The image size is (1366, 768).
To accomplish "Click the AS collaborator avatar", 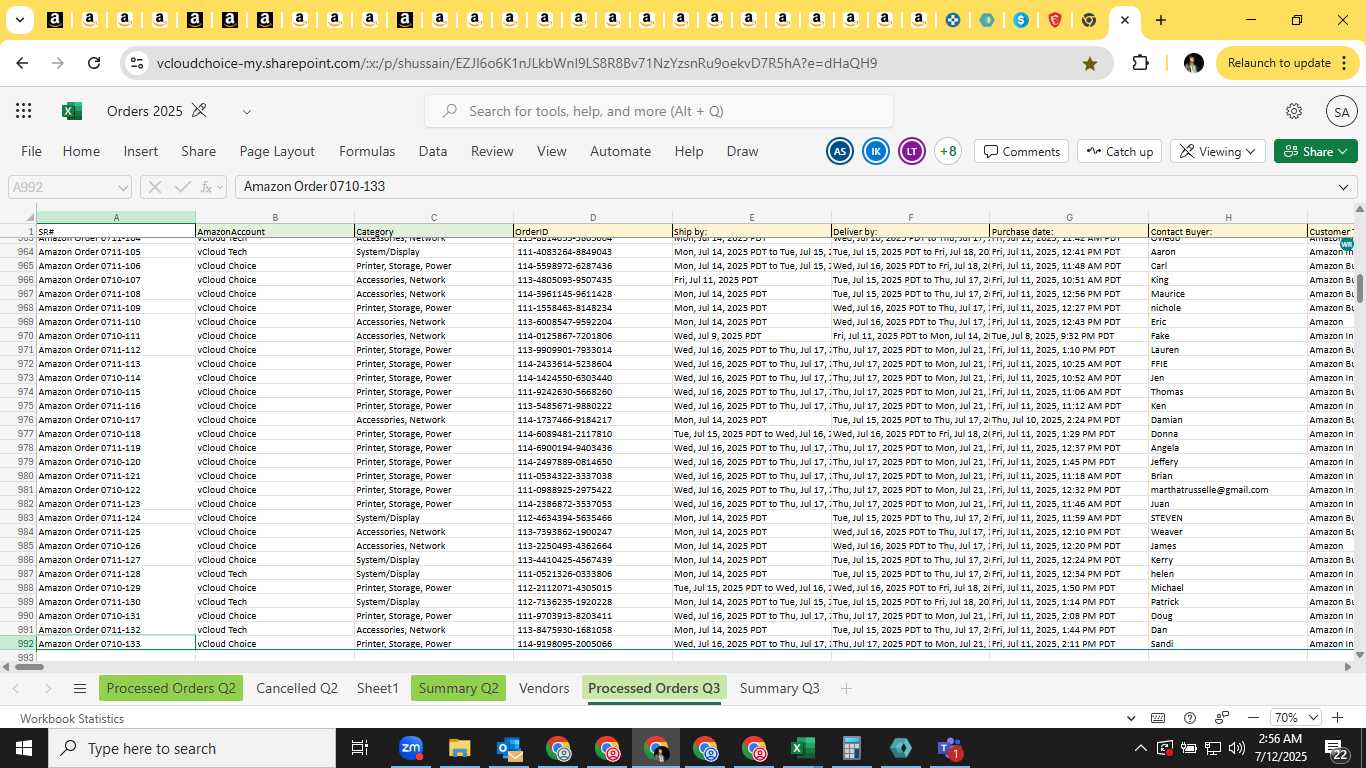I will tap(840, 151).
